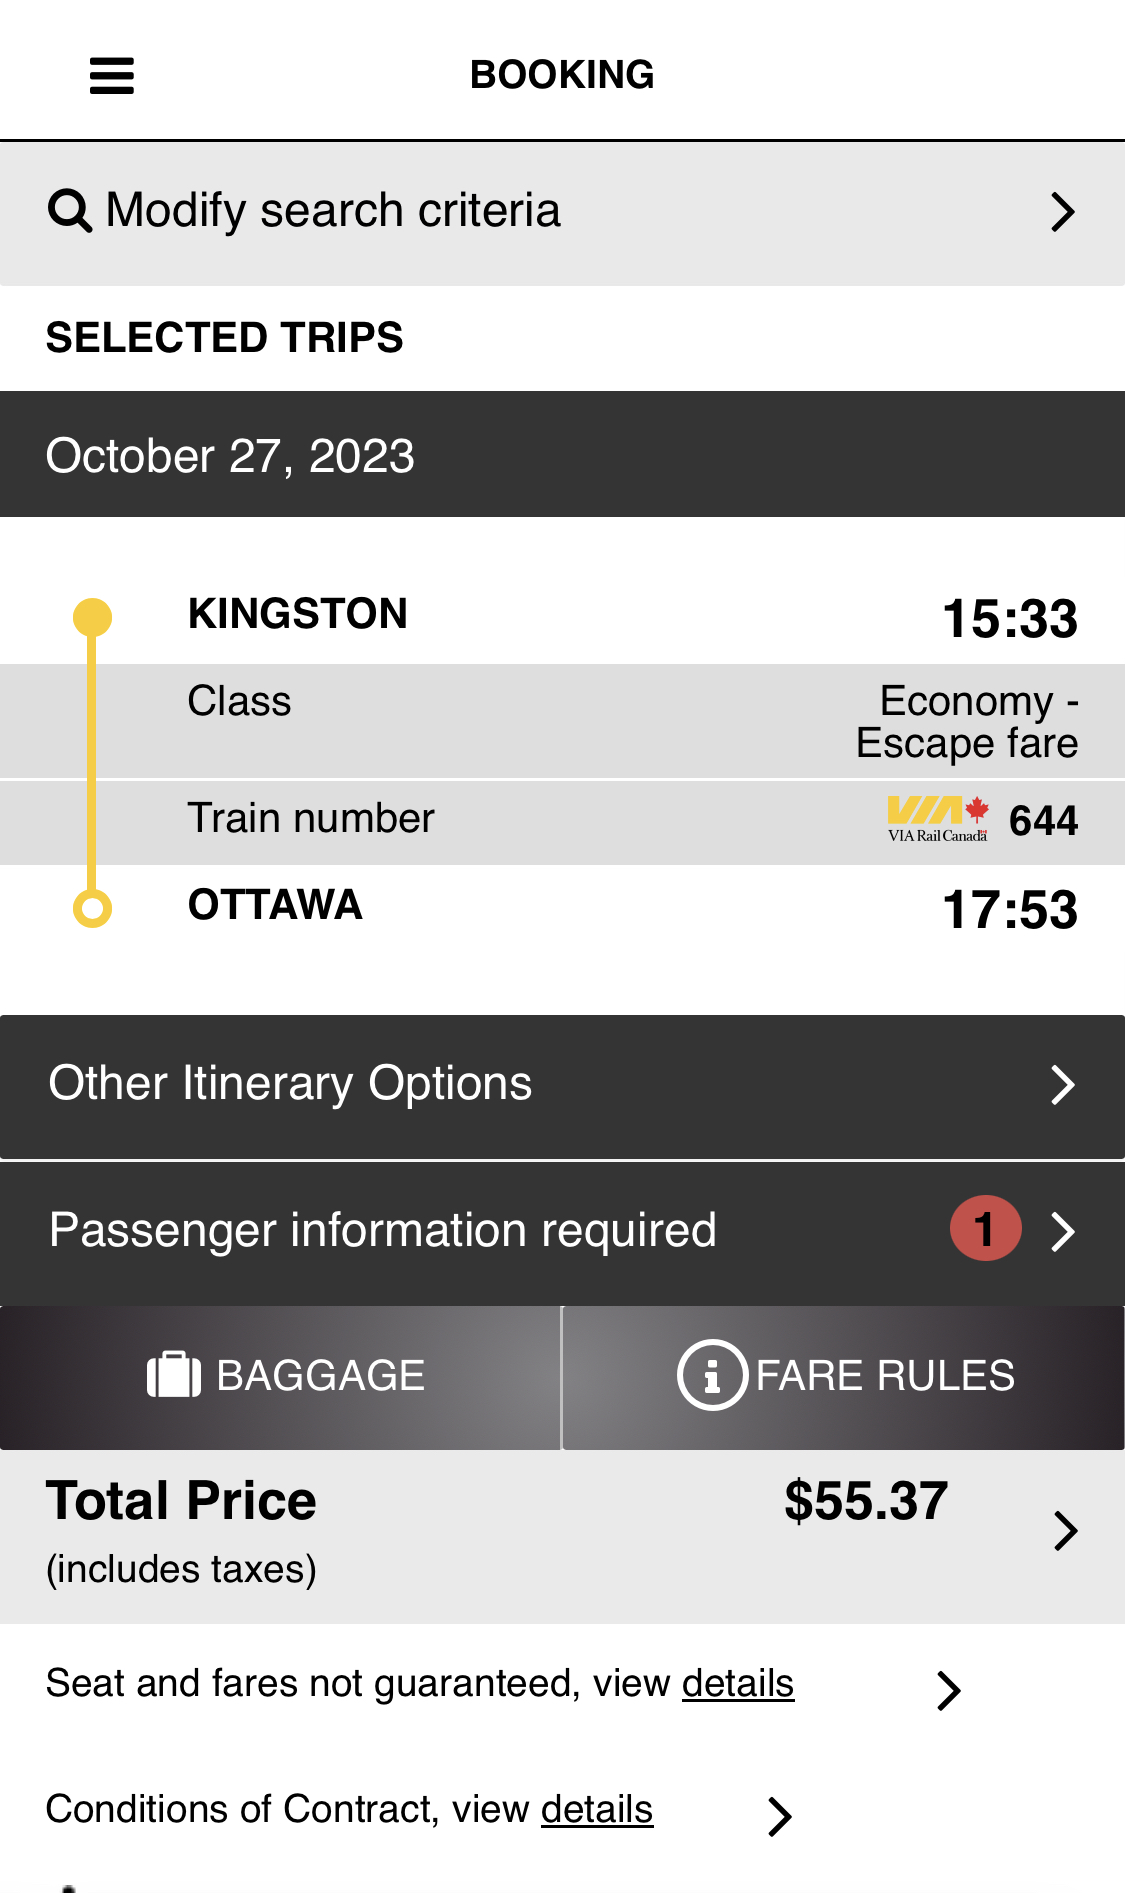Click the search magnifier icon

[x=70, y=211]
